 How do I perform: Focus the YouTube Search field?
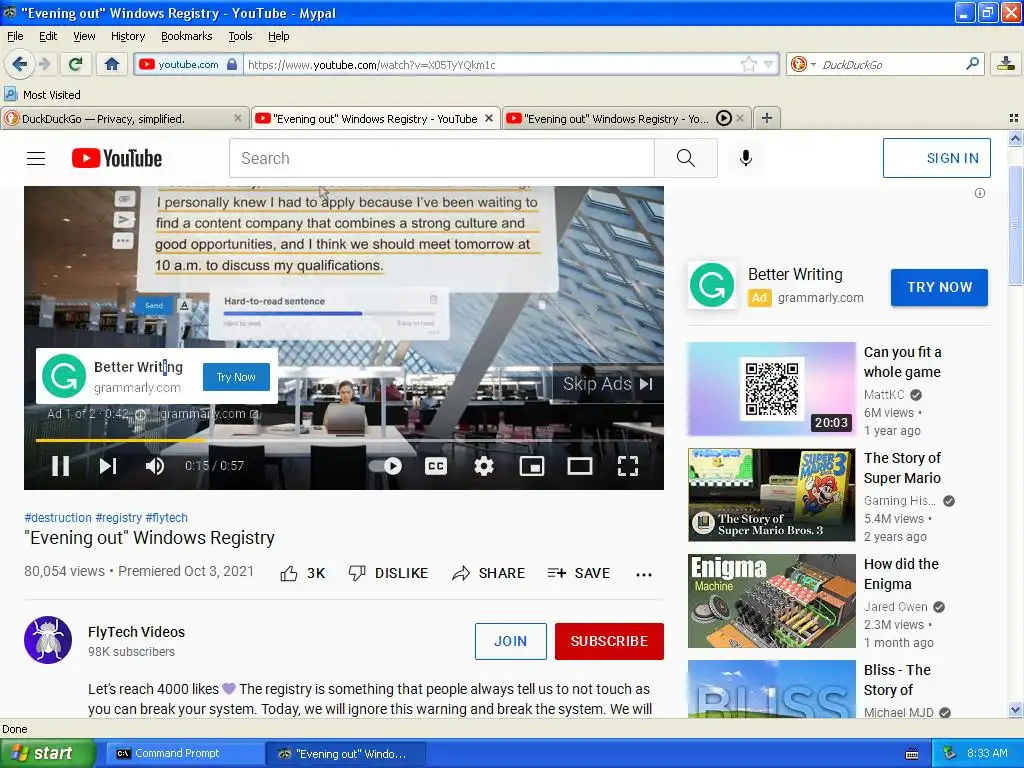point(441,158)
